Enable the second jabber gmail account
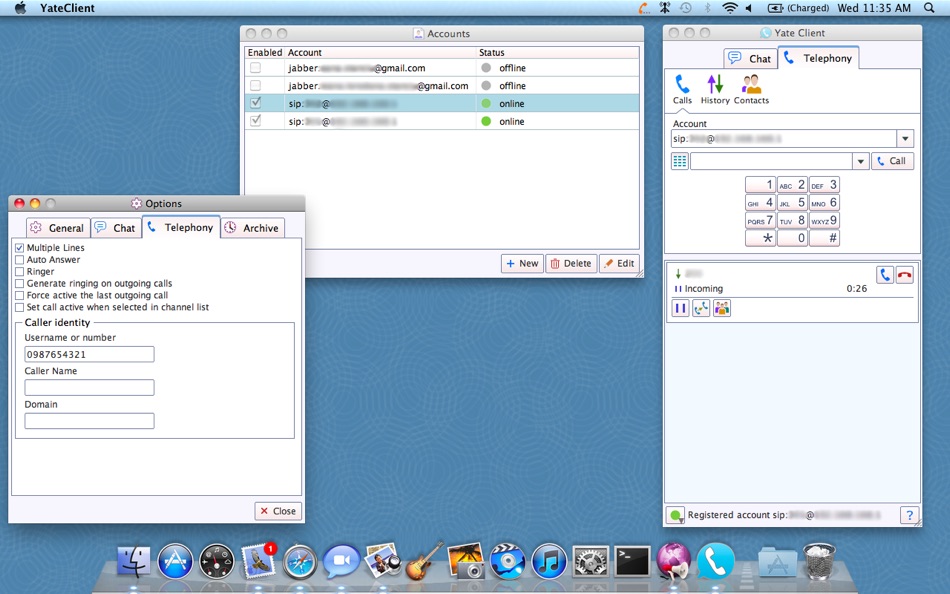This screenshot has width=950, height=594. pyautogui.click(x=256, y=85)
